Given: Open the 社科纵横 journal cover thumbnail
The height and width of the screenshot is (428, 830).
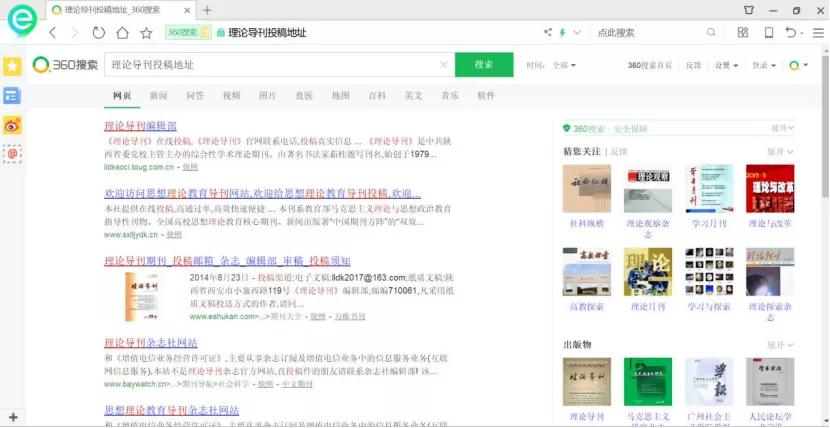Looking at the screenshot, I should click(587, 188).
